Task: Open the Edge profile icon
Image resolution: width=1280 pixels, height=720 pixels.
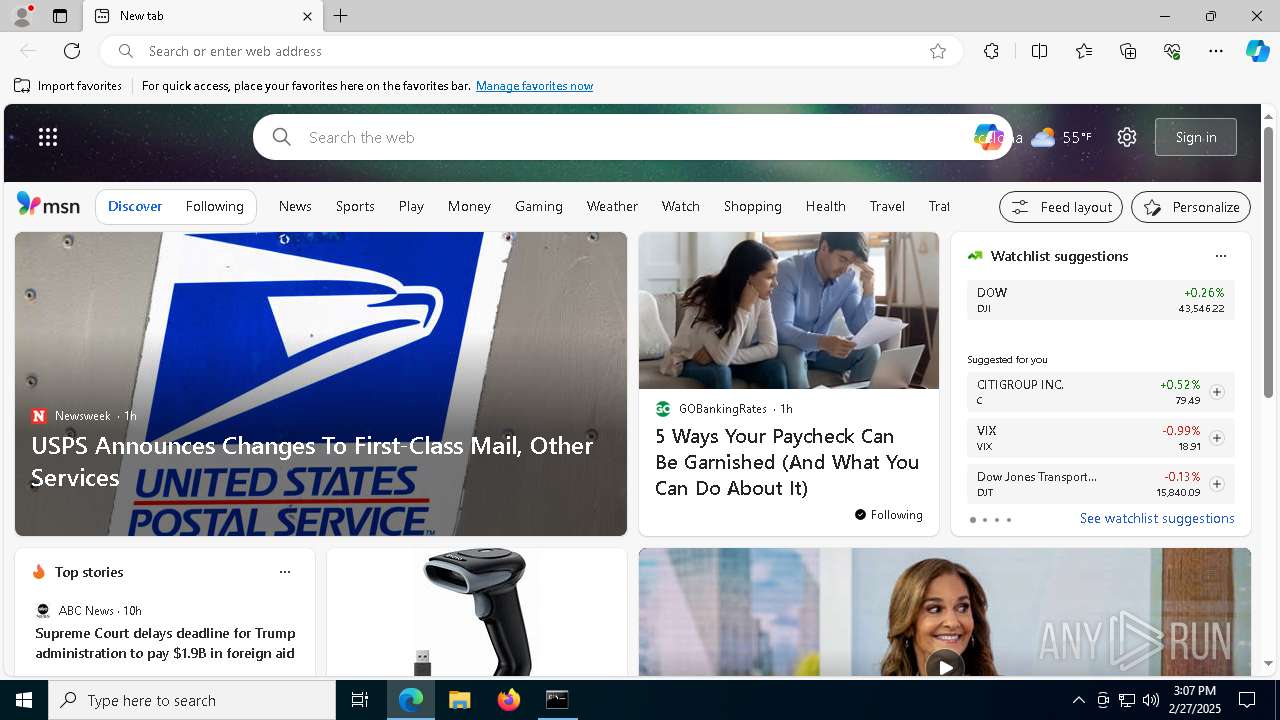Action: [x=21, y=16]
